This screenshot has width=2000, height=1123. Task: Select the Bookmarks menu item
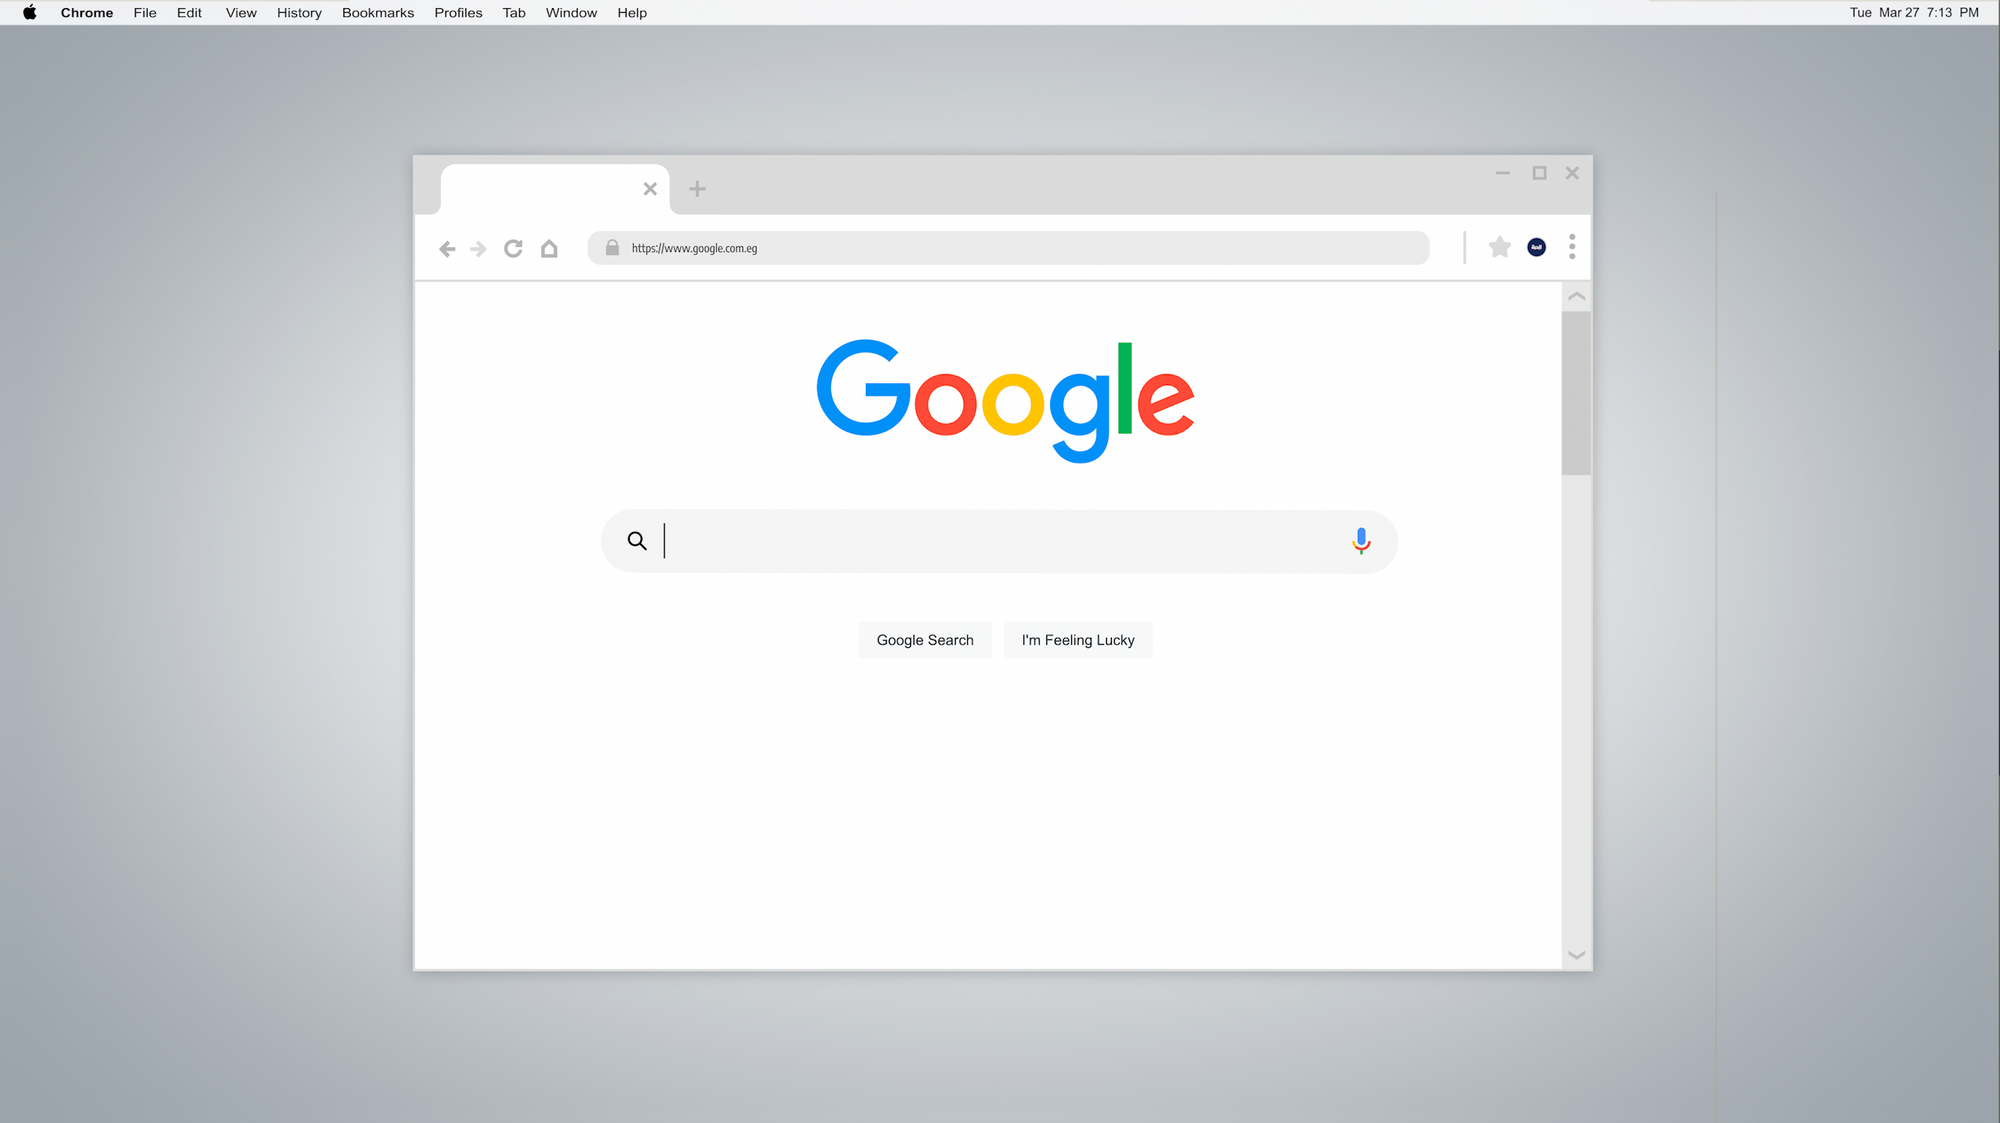tap(378, 12)
